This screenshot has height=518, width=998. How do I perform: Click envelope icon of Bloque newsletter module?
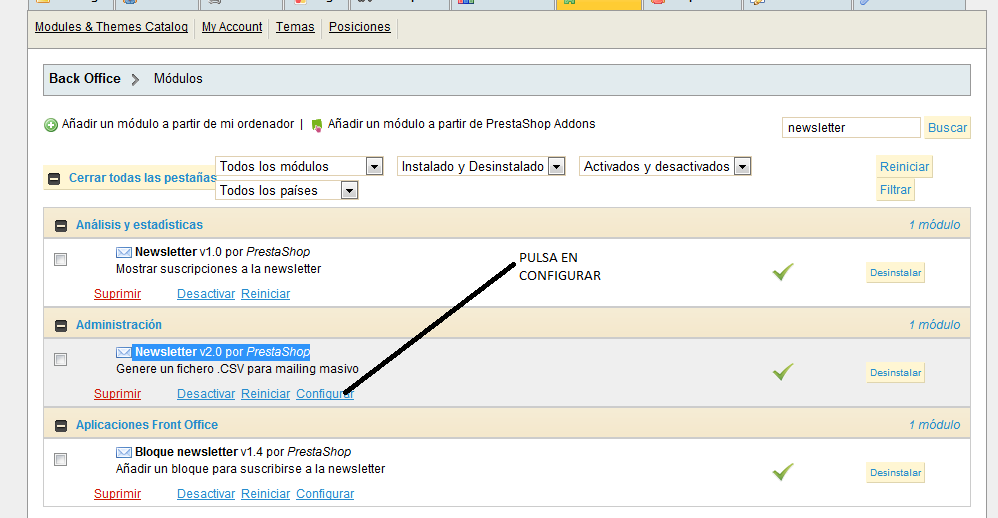pos(124,452)
